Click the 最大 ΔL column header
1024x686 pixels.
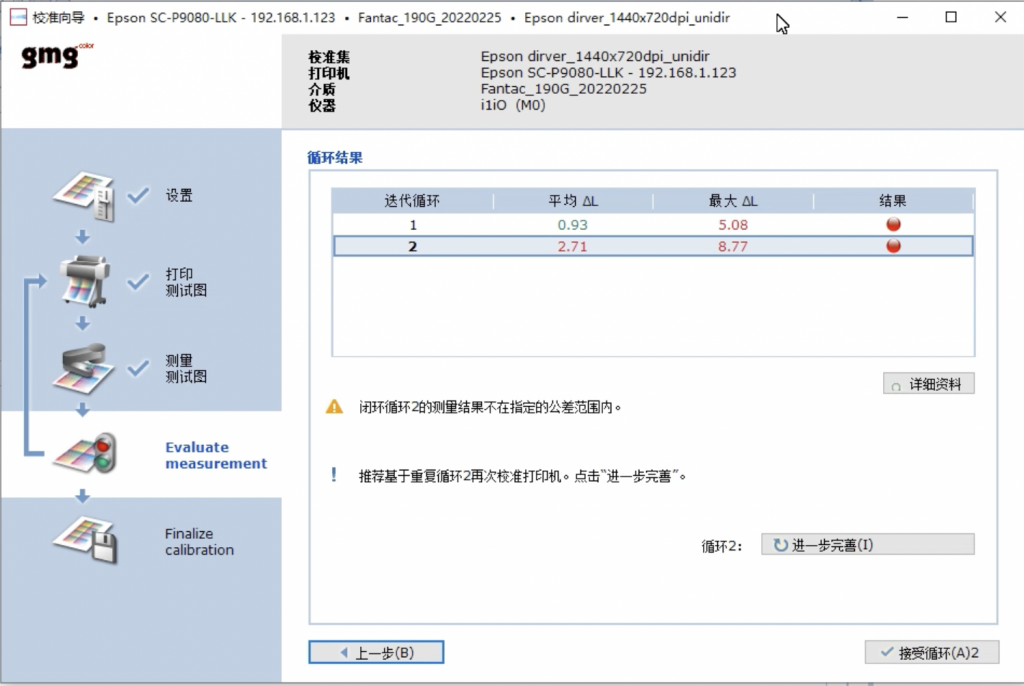pos(733,201)
